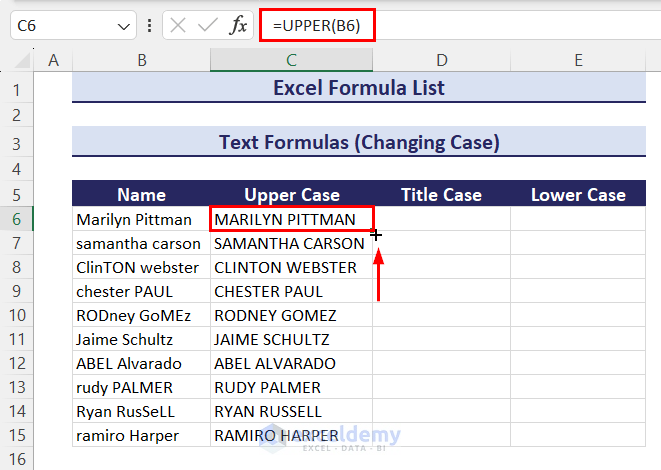Select column E header
This screenshot has height=470, width=661.
pos(578,60)
